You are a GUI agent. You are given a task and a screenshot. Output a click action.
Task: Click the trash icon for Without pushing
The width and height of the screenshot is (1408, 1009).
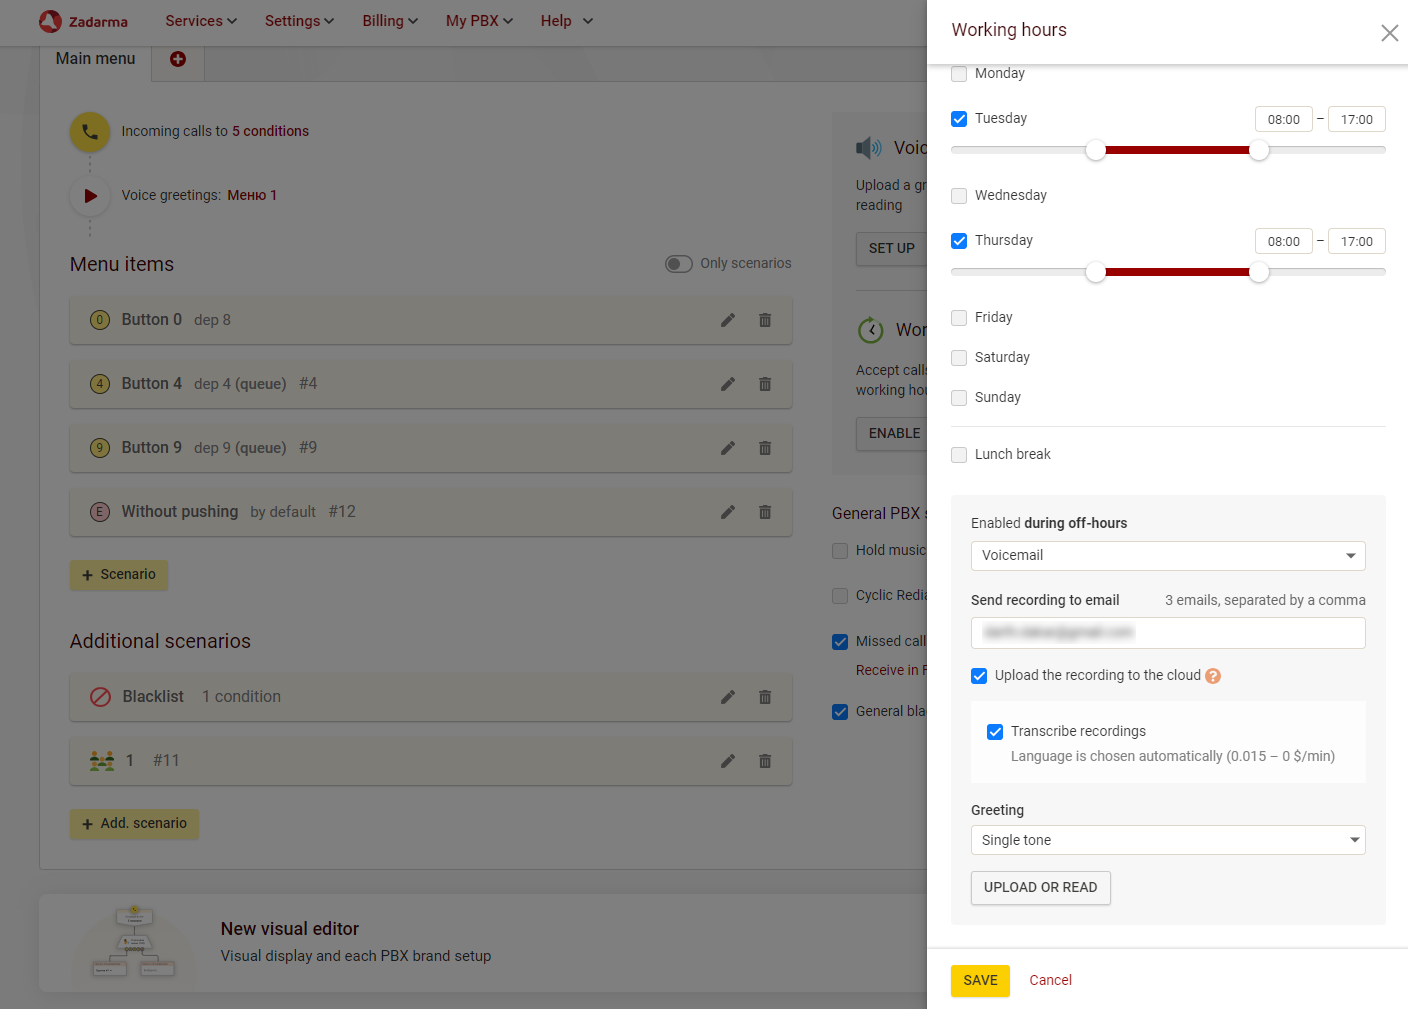coord(765,512)
